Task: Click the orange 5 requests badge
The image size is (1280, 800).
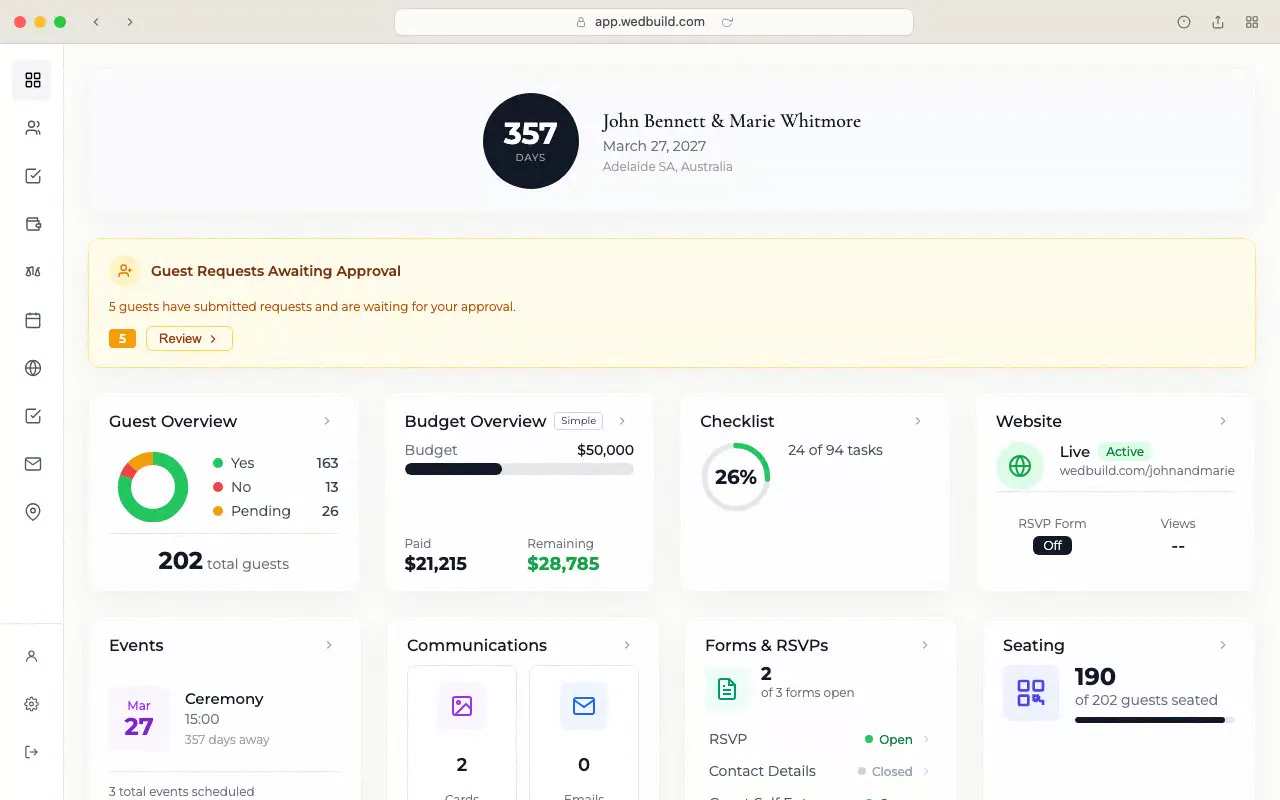Action: 122,339
